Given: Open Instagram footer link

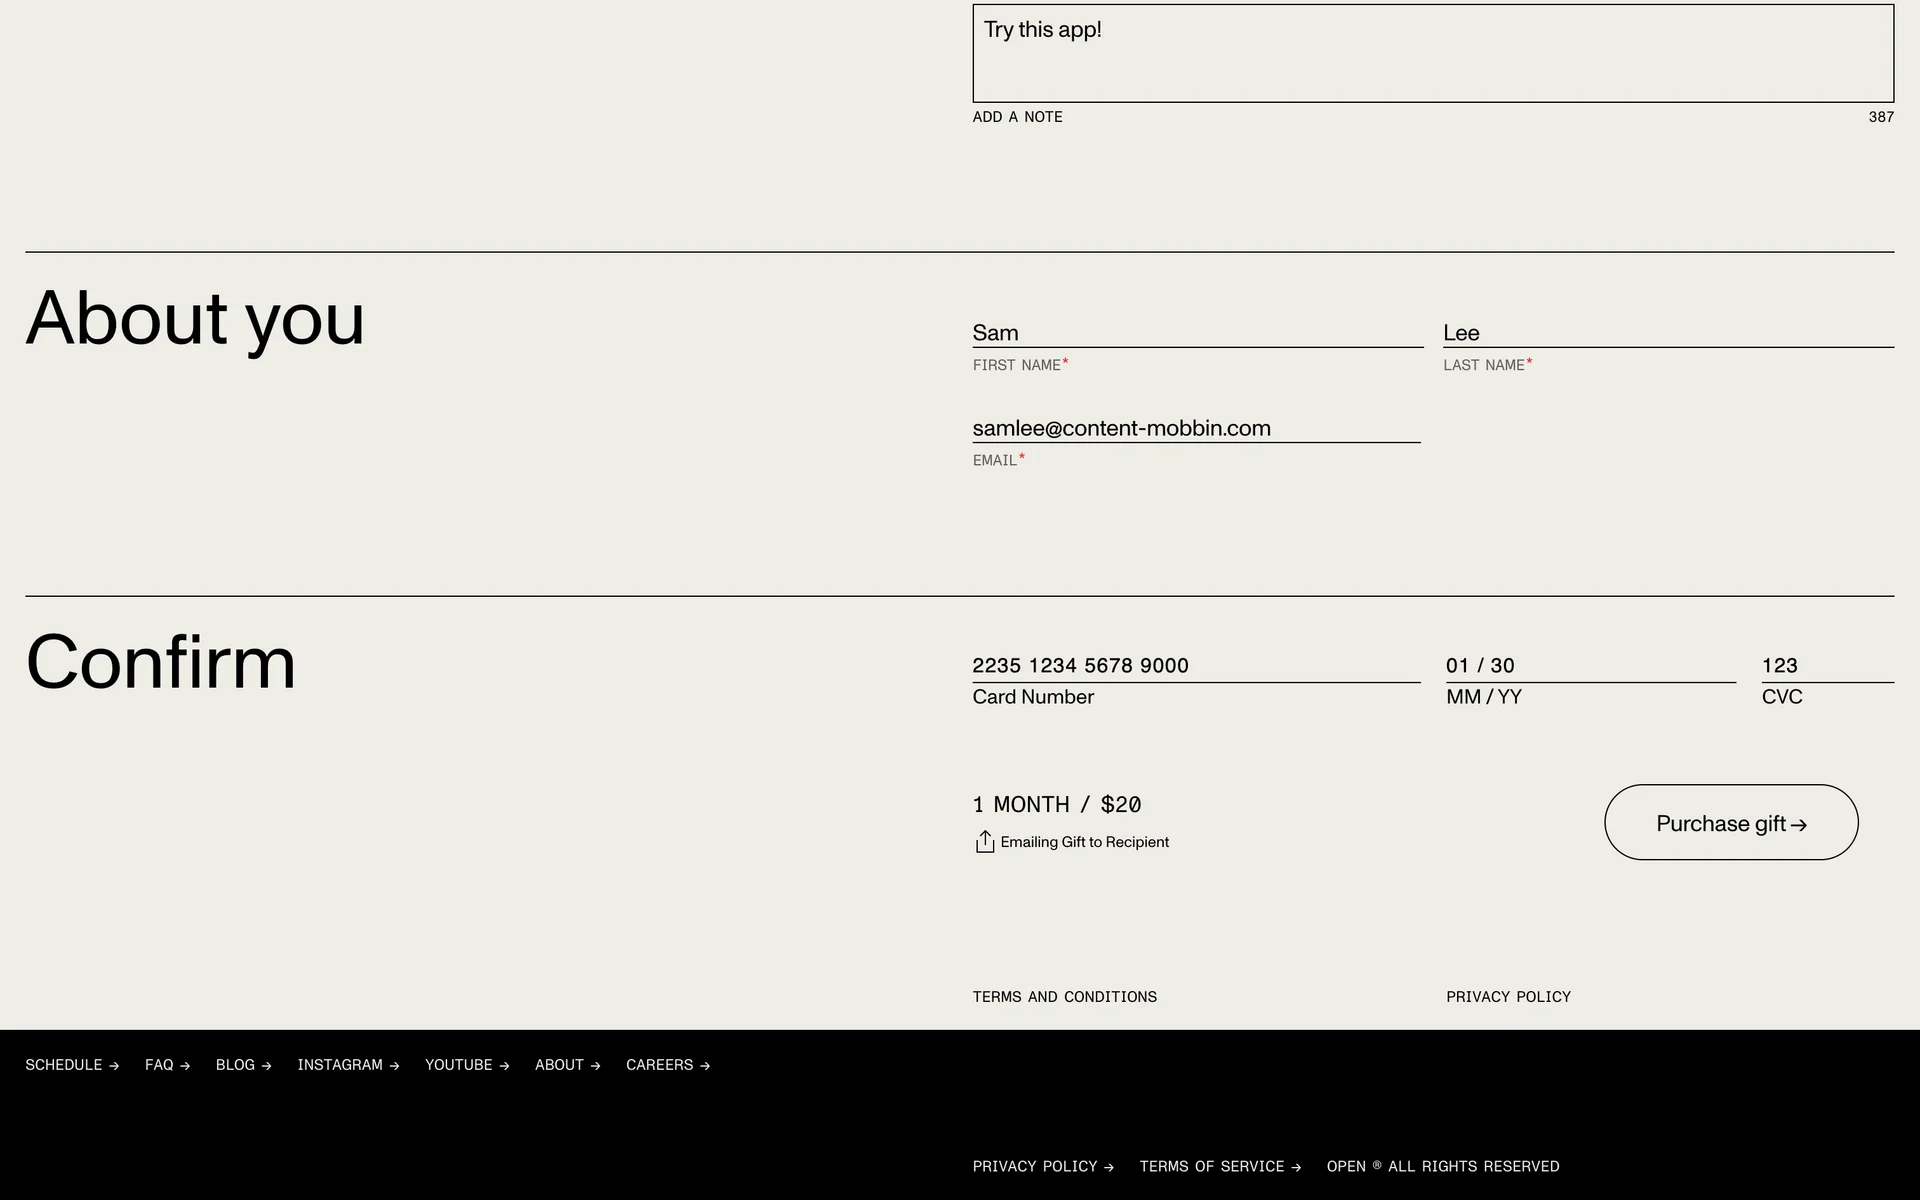Looking at the screenshot, I should 348,1065.
